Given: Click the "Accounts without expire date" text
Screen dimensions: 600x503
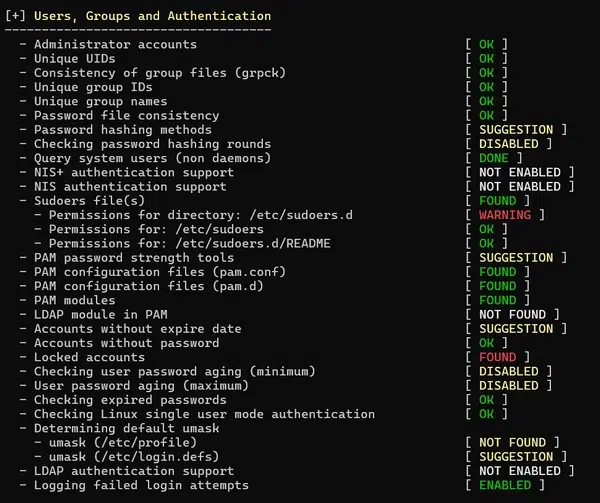Looking at the screenshot, I should pyautogui.click(x=137, y=329).
